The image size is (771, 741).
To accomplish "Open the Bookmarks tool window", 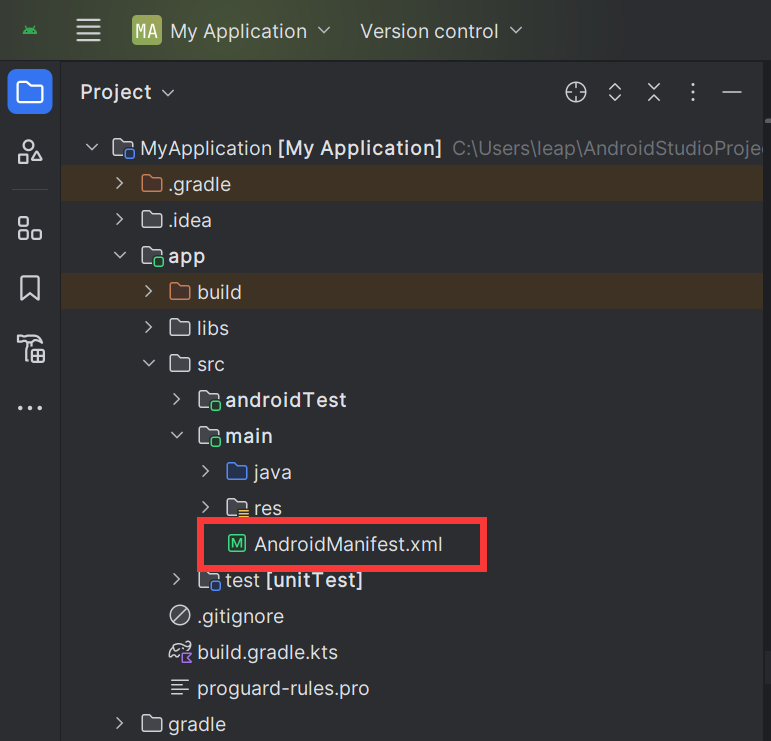I will pyautogui.click(x=30, y=288).
